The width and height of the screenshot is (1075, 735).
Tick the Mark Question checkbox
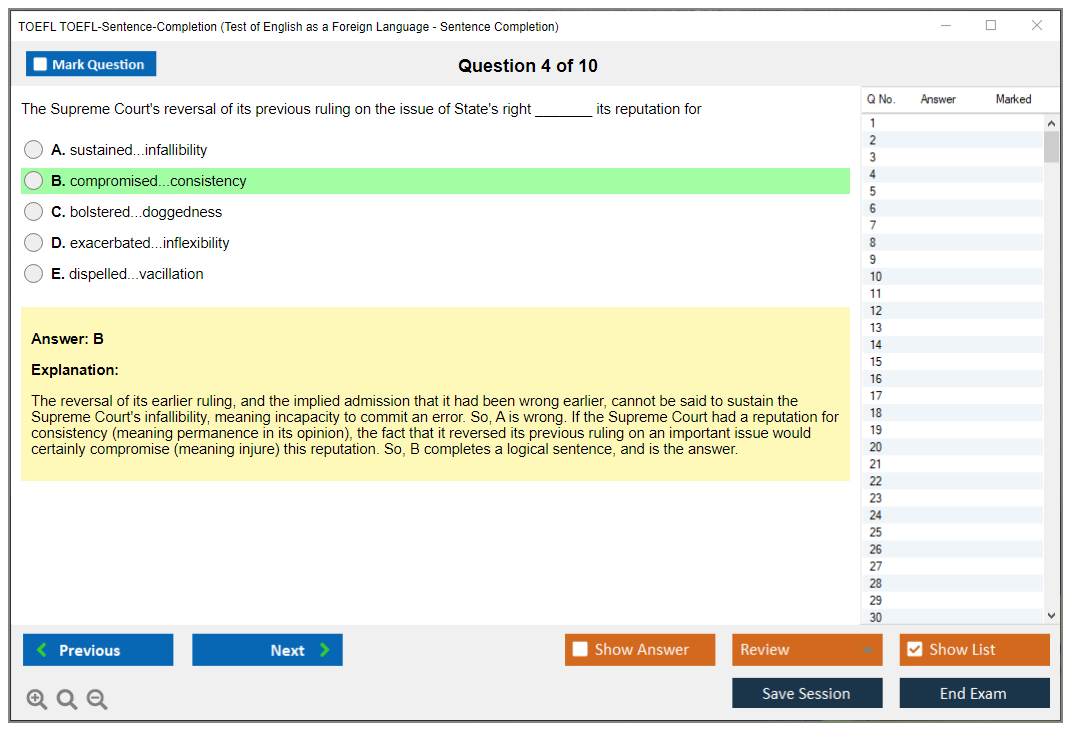(41, 65)
